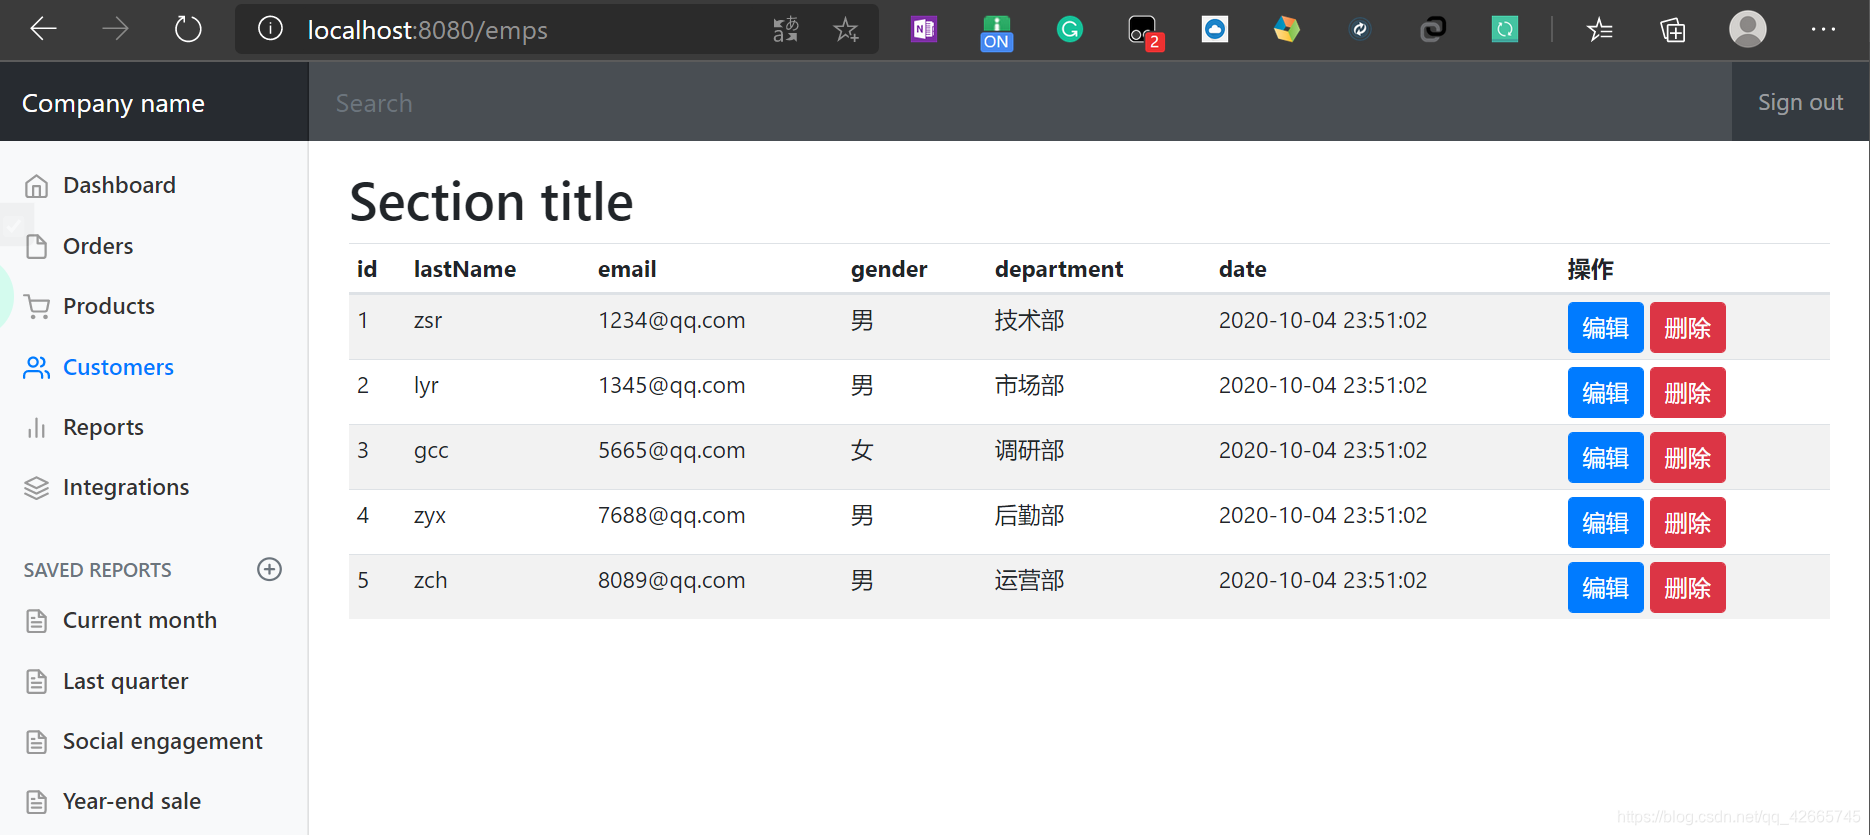The image size is (1870, 835).
Task: Open the Current month saved report
Action: click(140, 620)
